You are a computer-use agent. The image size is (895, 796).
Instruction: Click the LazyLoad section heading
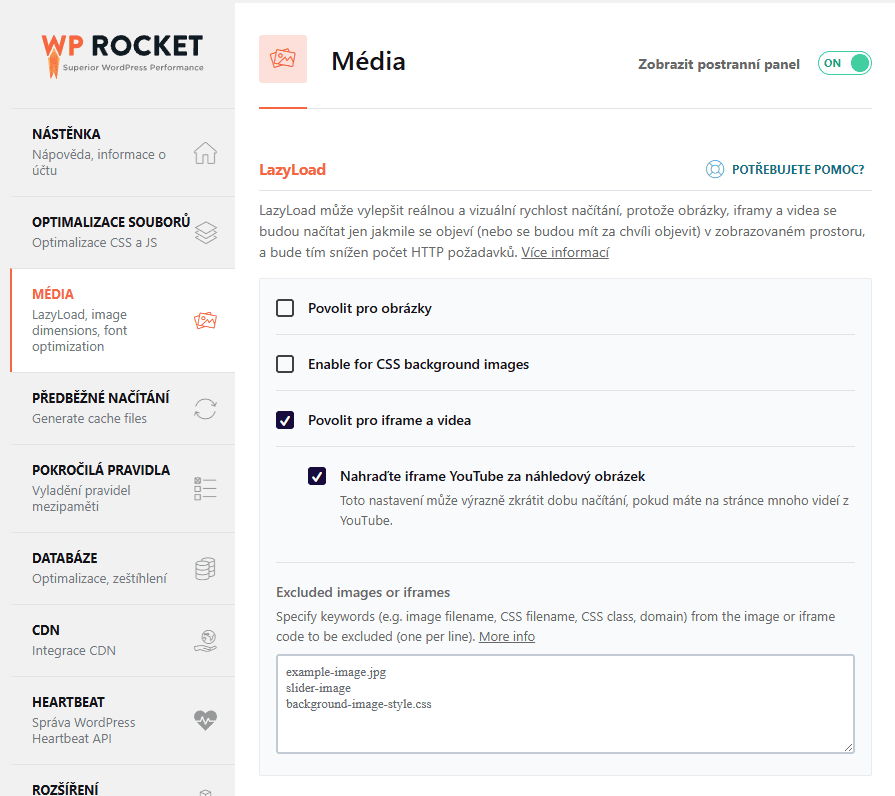pyautogui.click(x=292, y=169)
